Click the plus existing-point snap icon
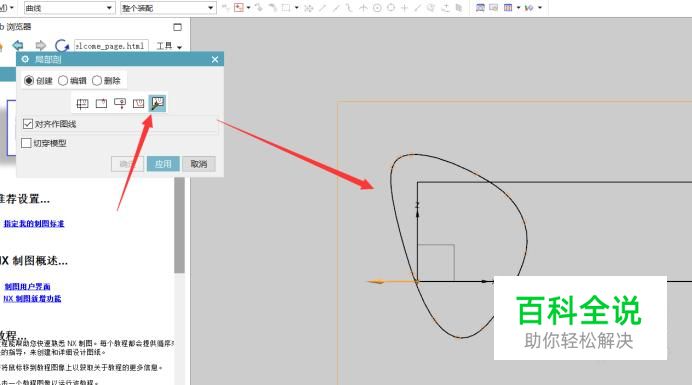692x385 pixels. tap(404, 8)
